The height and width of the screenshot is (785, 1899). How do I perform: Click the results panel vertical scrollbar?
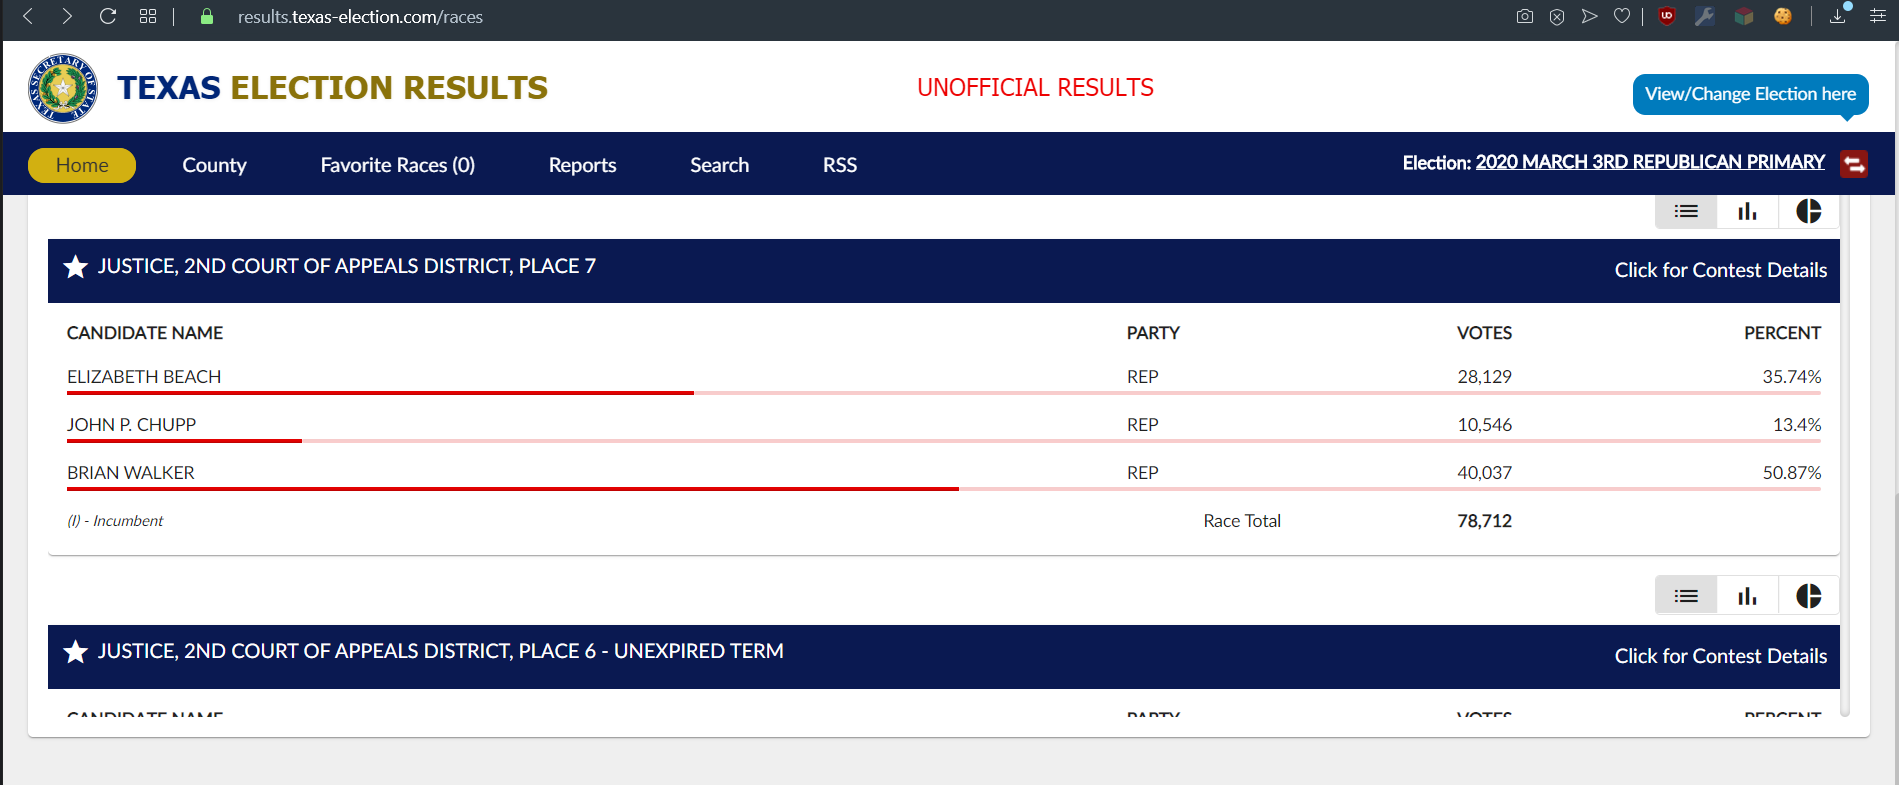click(x=1845, y=456)
